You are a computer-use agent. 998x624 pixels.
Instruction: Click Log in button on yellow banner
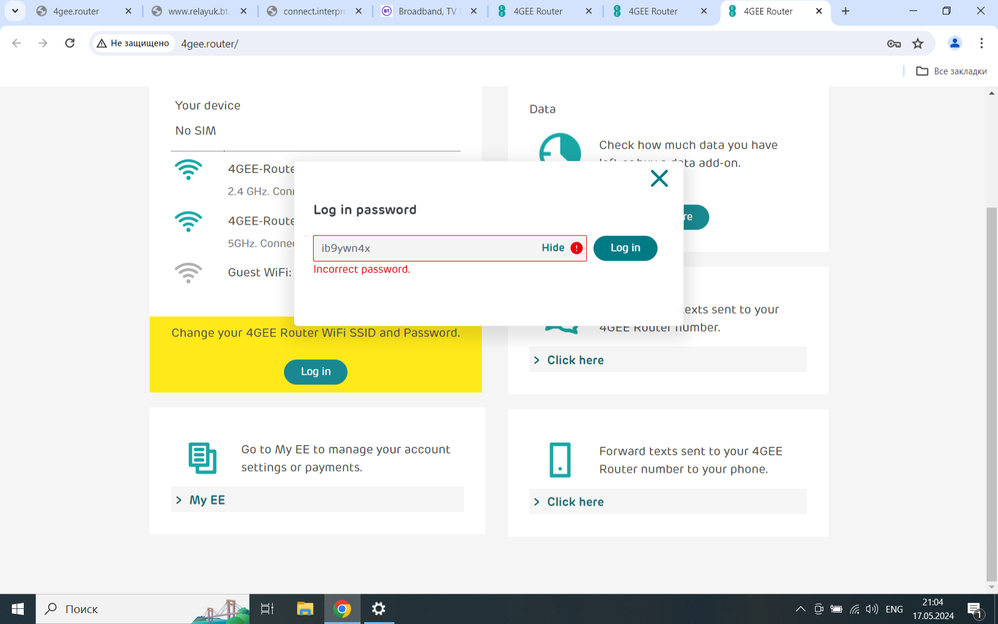point(315,371)
